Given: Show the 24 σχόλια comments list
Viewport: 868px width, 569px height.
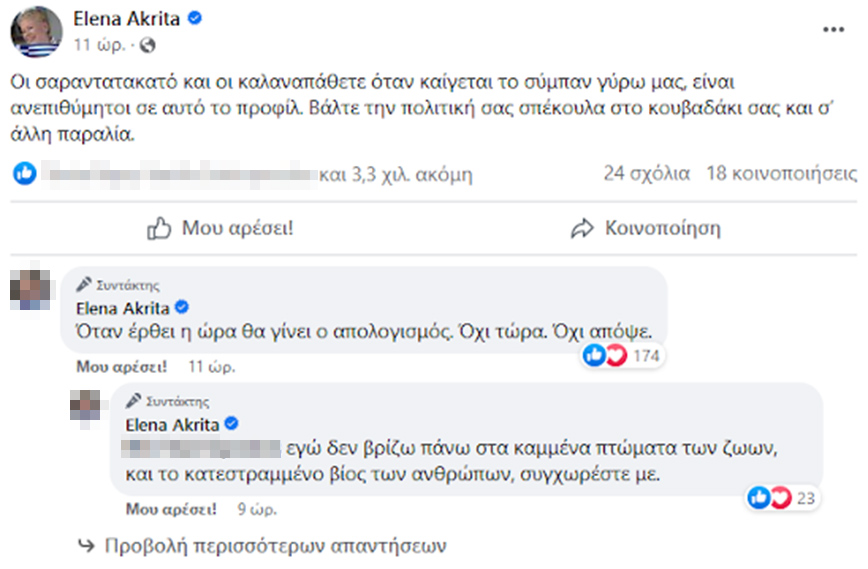Looking at the screenshot, I should click(646, 174).
